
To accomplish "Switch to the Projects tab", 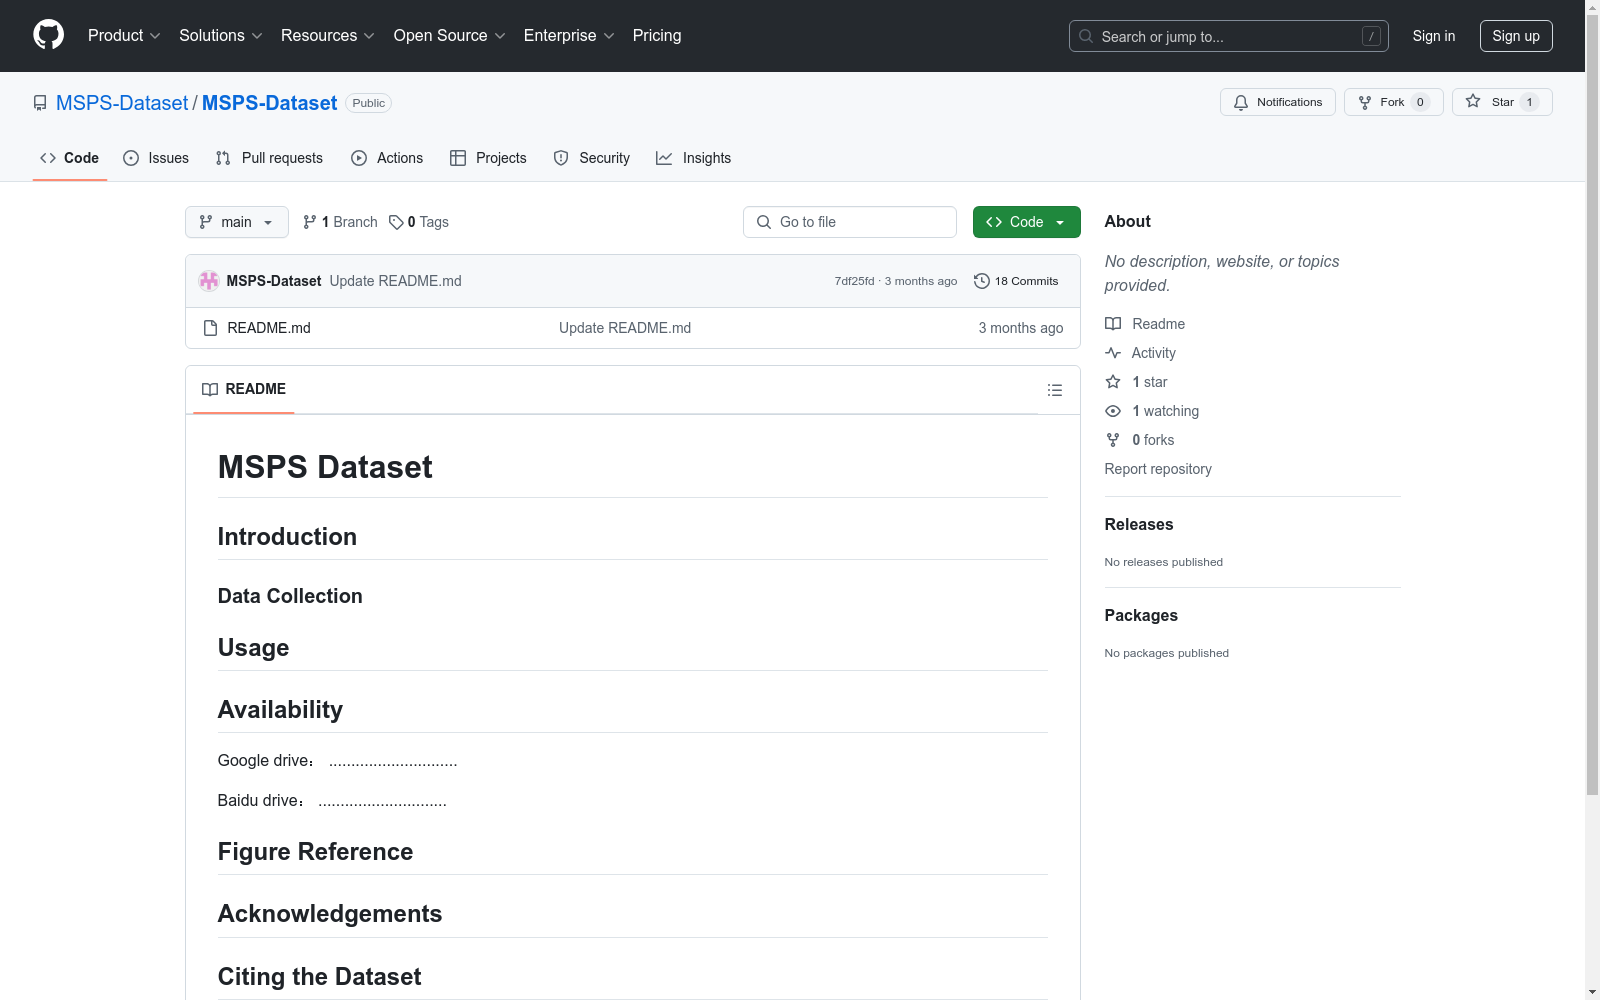I will point(488,158).
